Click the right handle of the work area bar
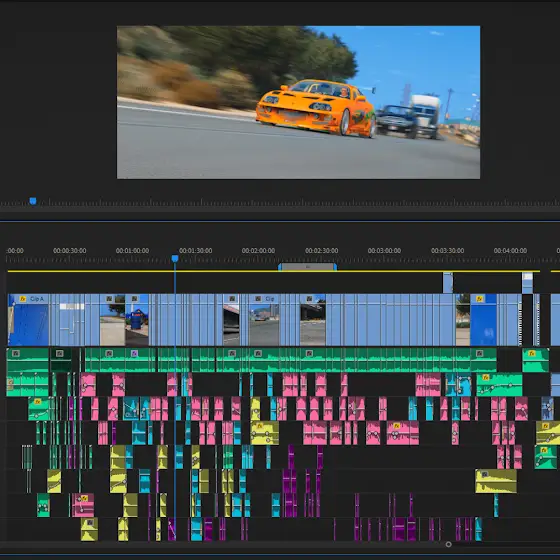The width and height of the screenshot is (560, 560). click(335, 267)
